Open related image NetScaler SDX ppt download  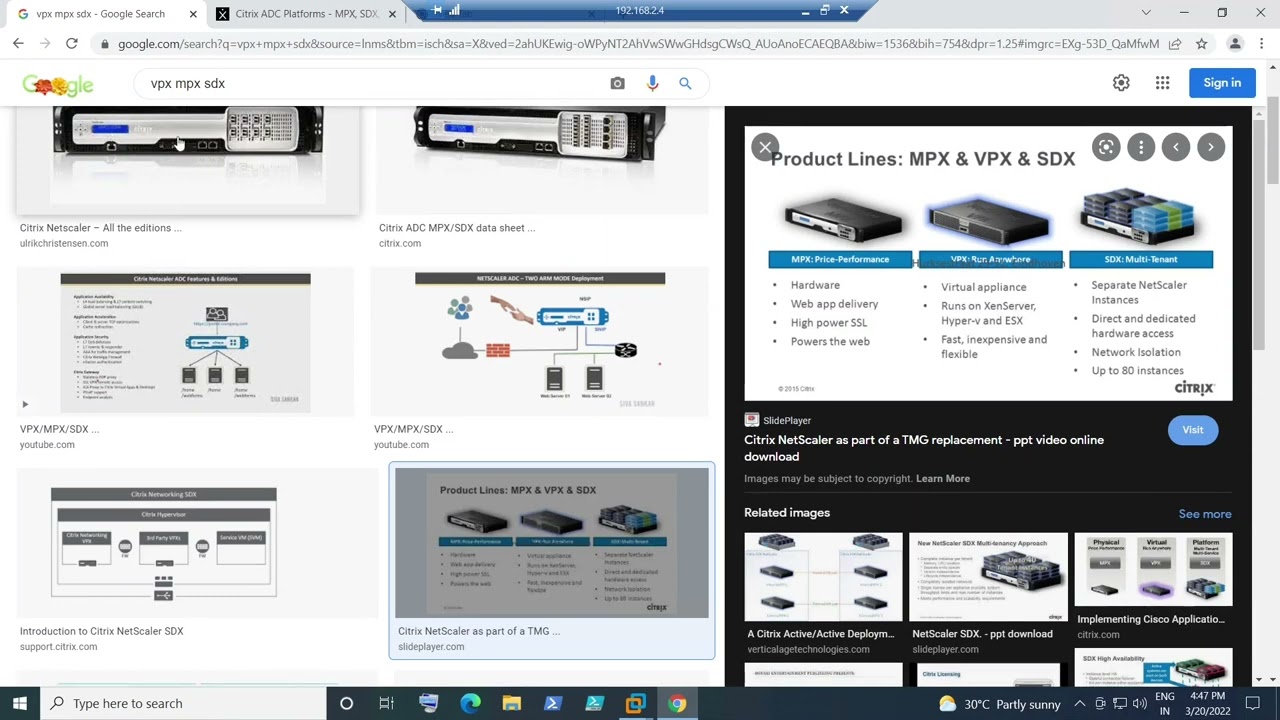coord(988,578)
